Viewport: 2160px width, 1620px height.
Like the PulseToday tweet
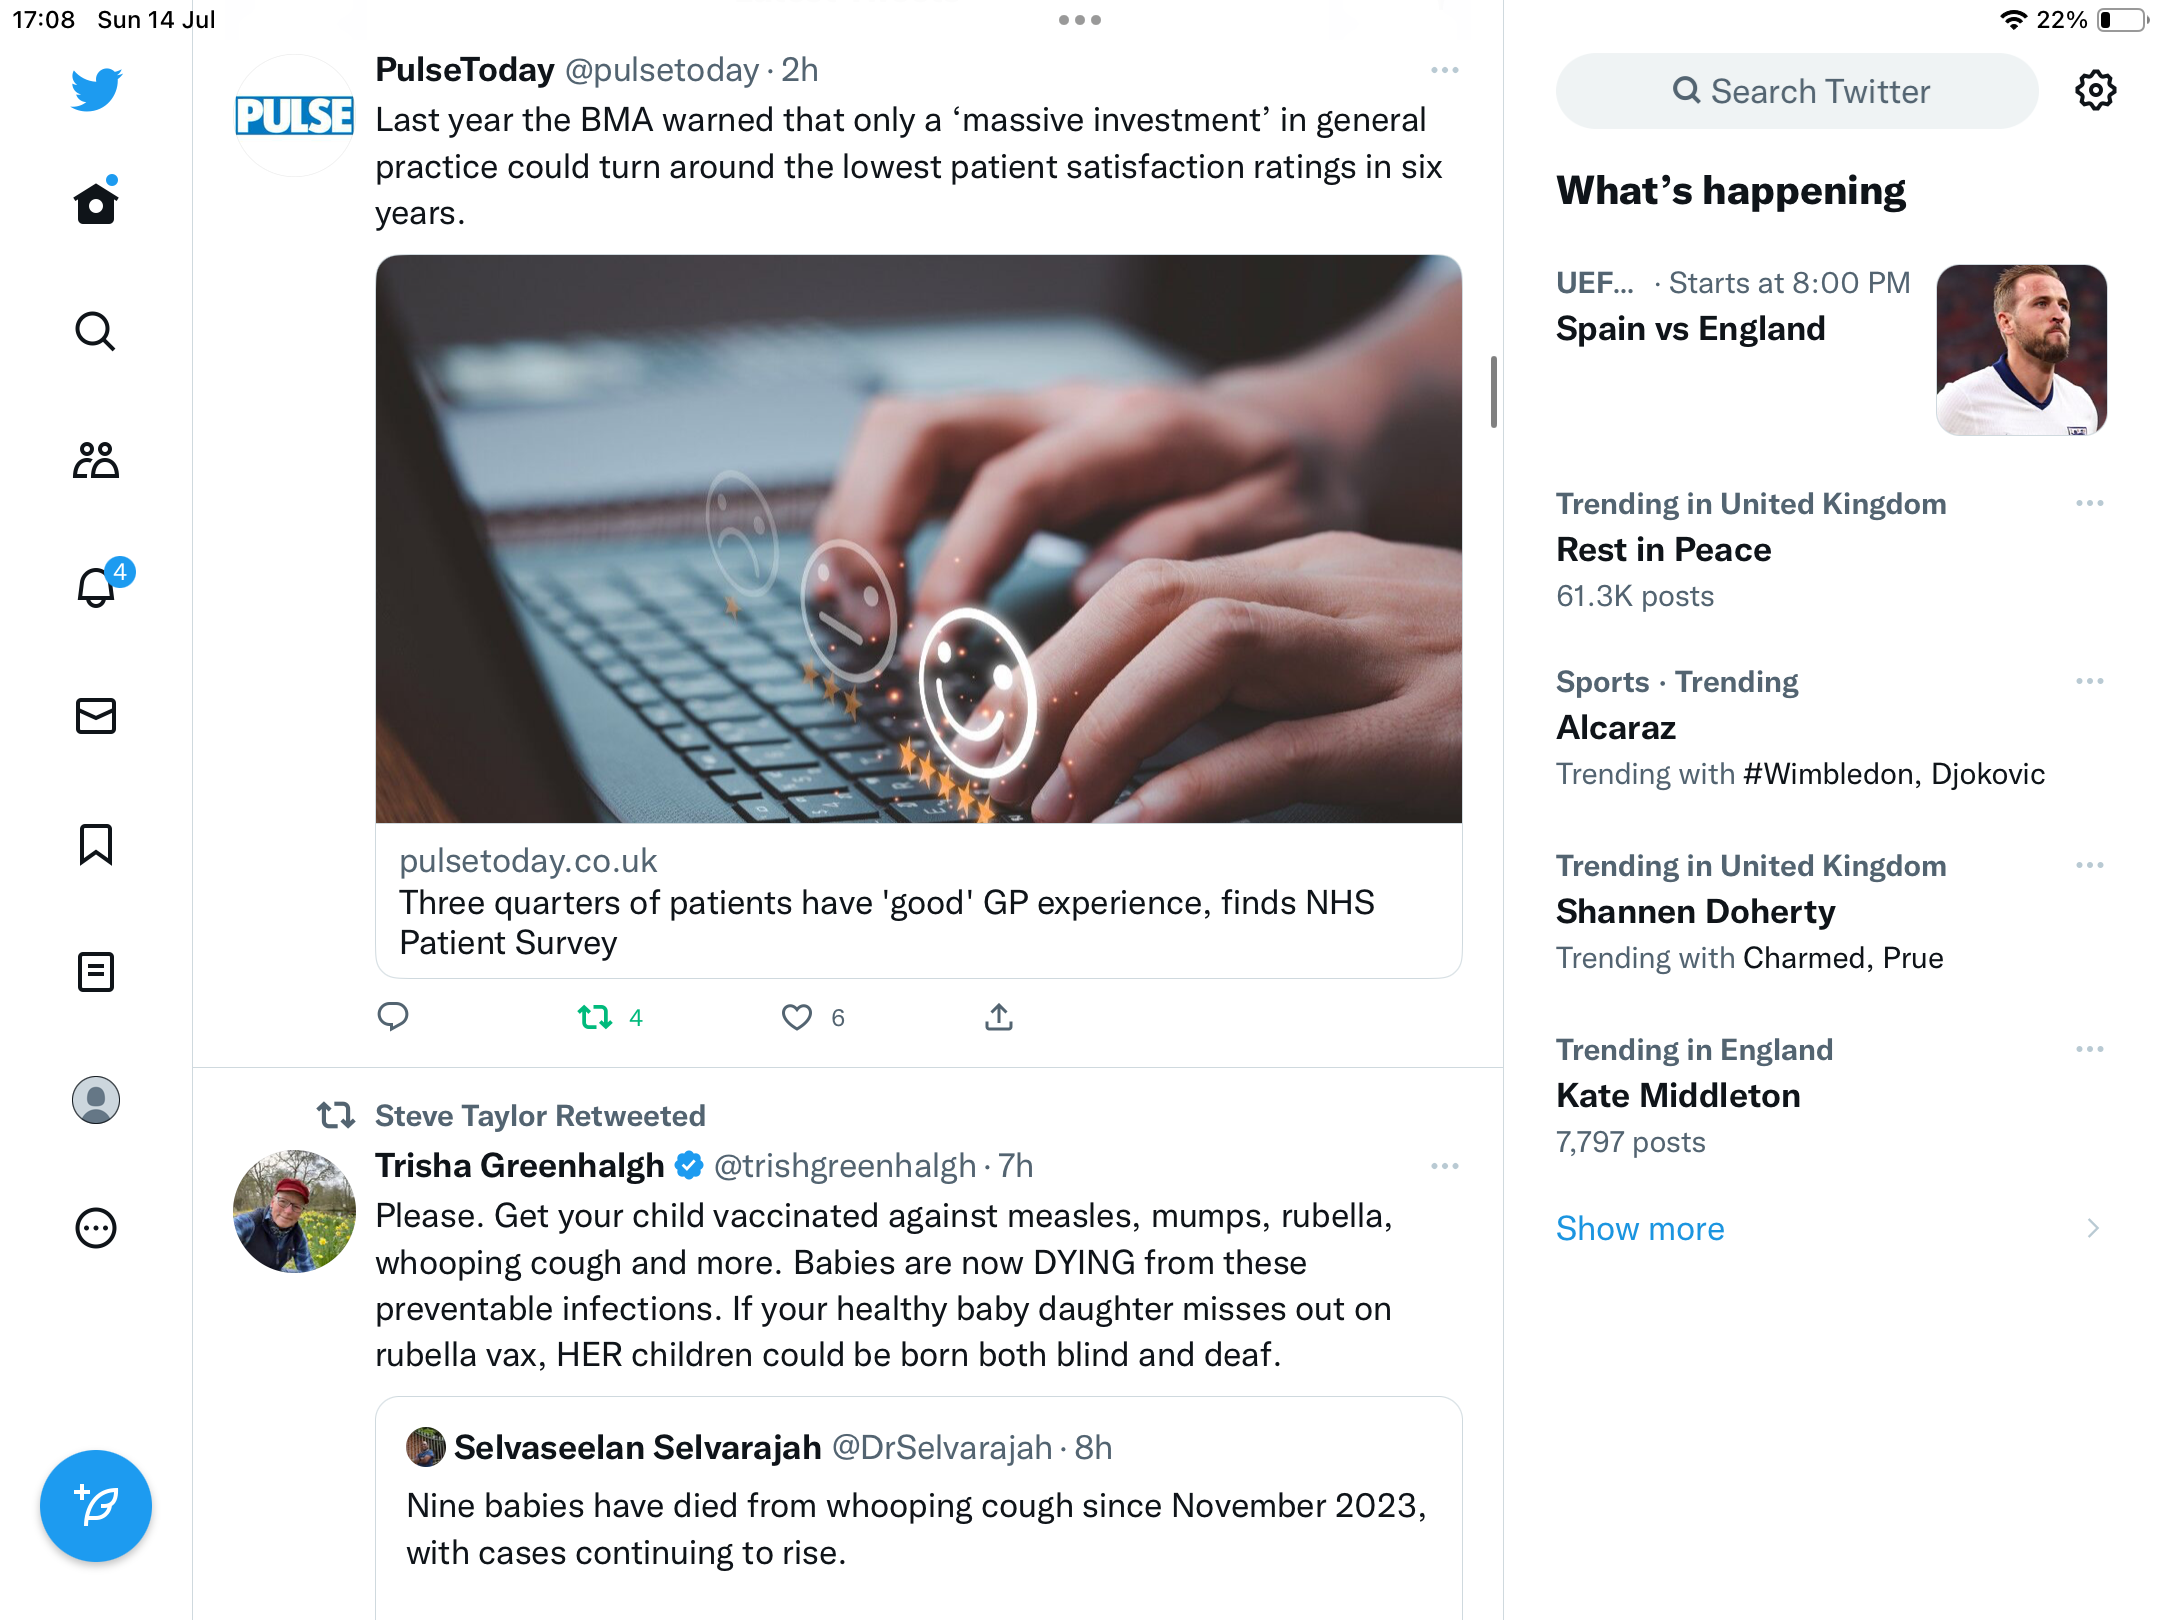tap(797, 1017)
